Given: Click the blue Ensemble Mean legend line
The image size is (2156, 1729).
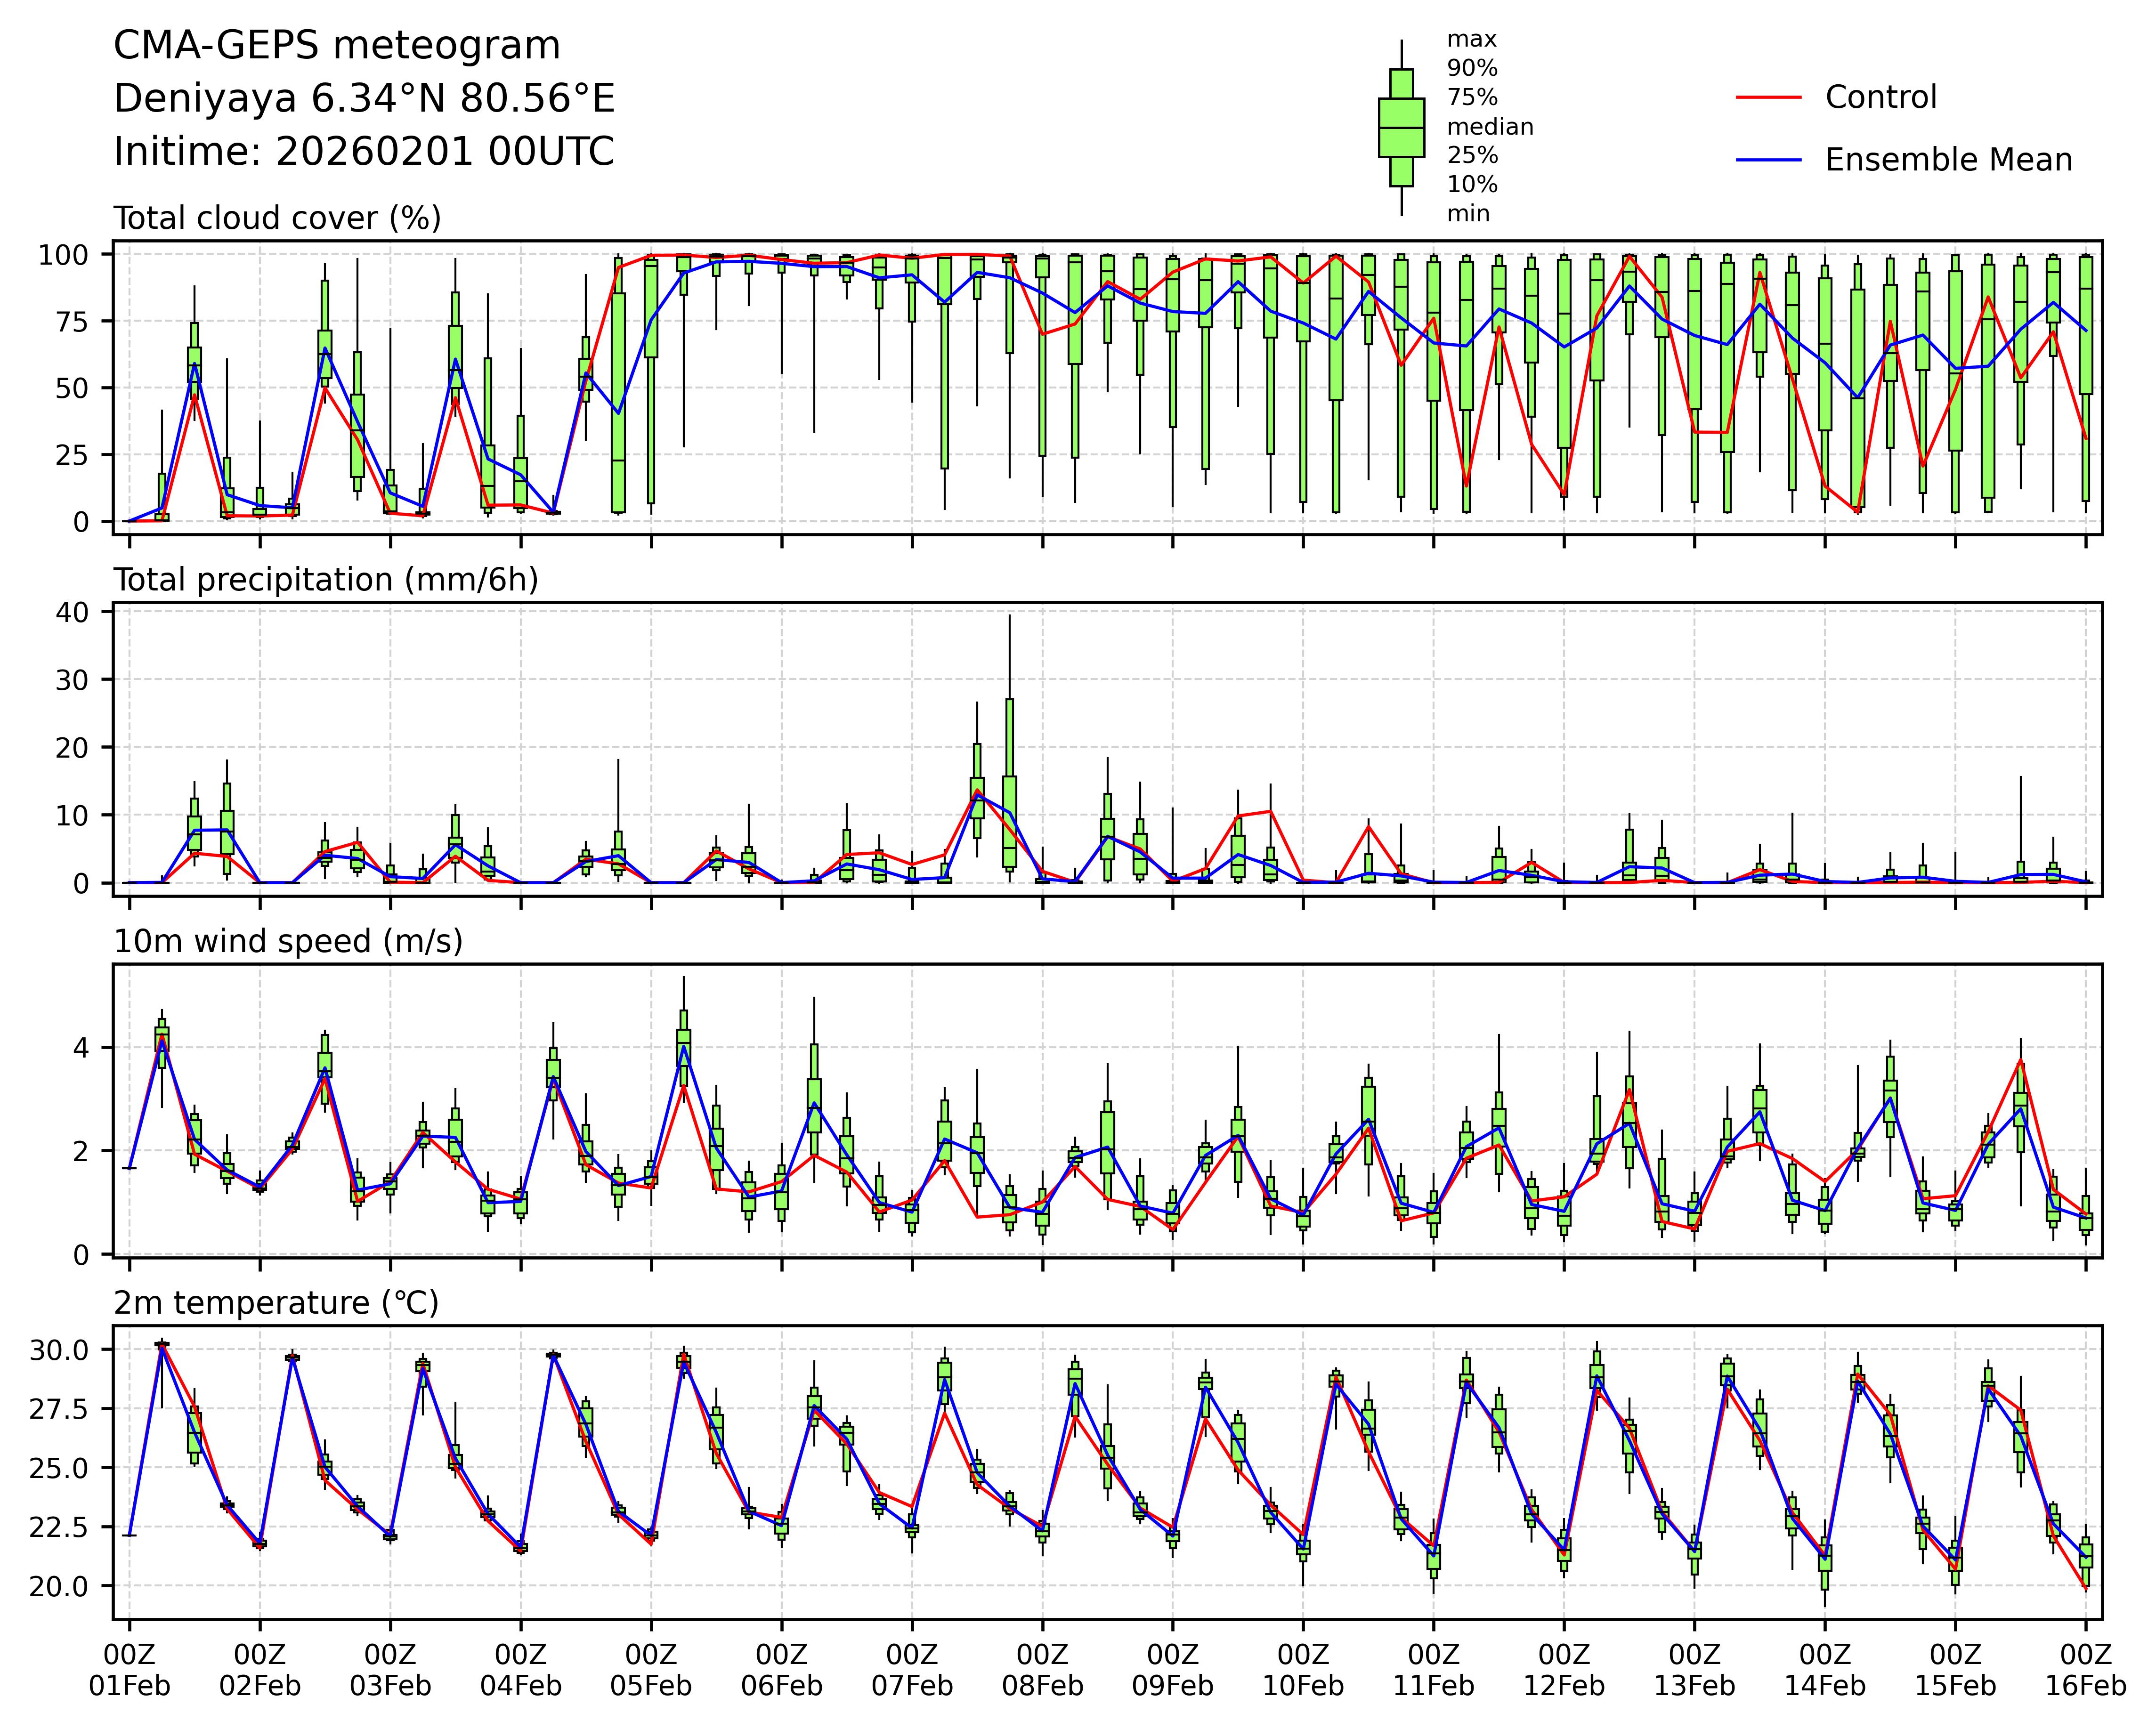Looking at the screenshot, I should (1768, 160).
